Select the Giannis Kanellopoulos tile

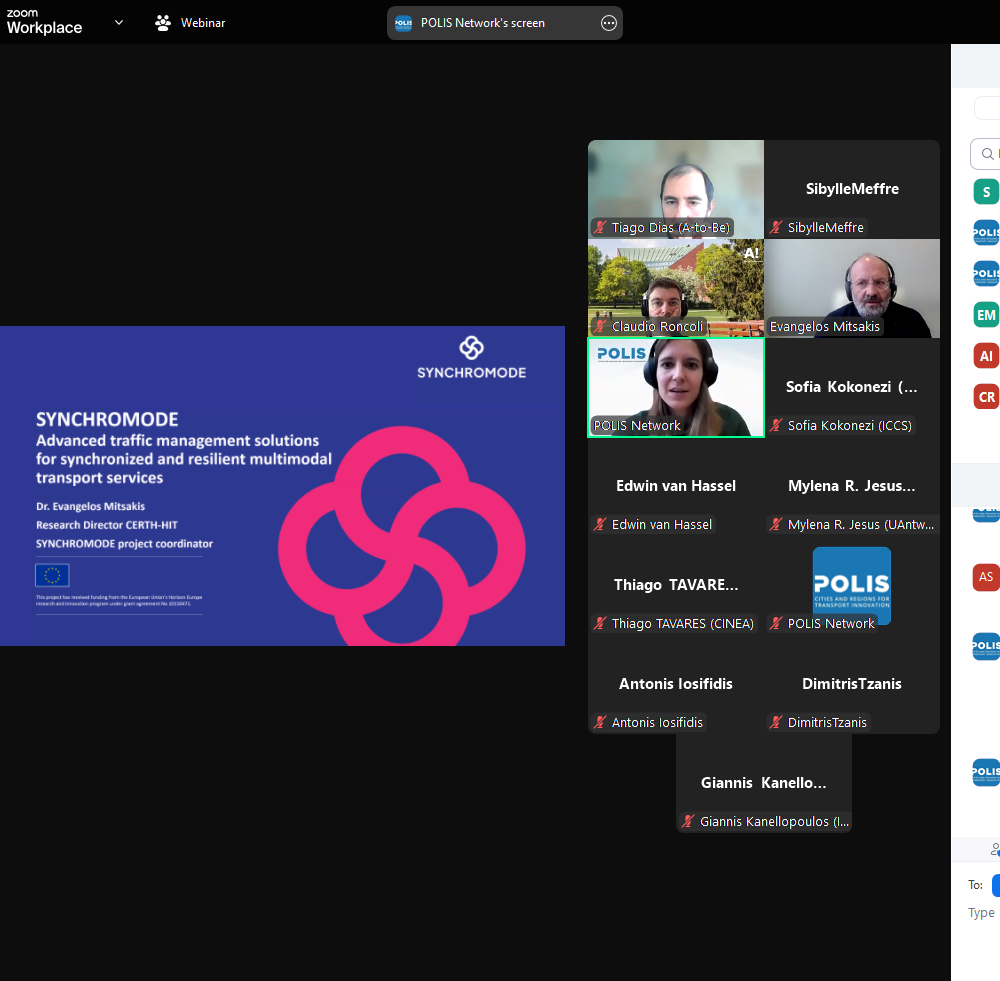pos(763,783)
